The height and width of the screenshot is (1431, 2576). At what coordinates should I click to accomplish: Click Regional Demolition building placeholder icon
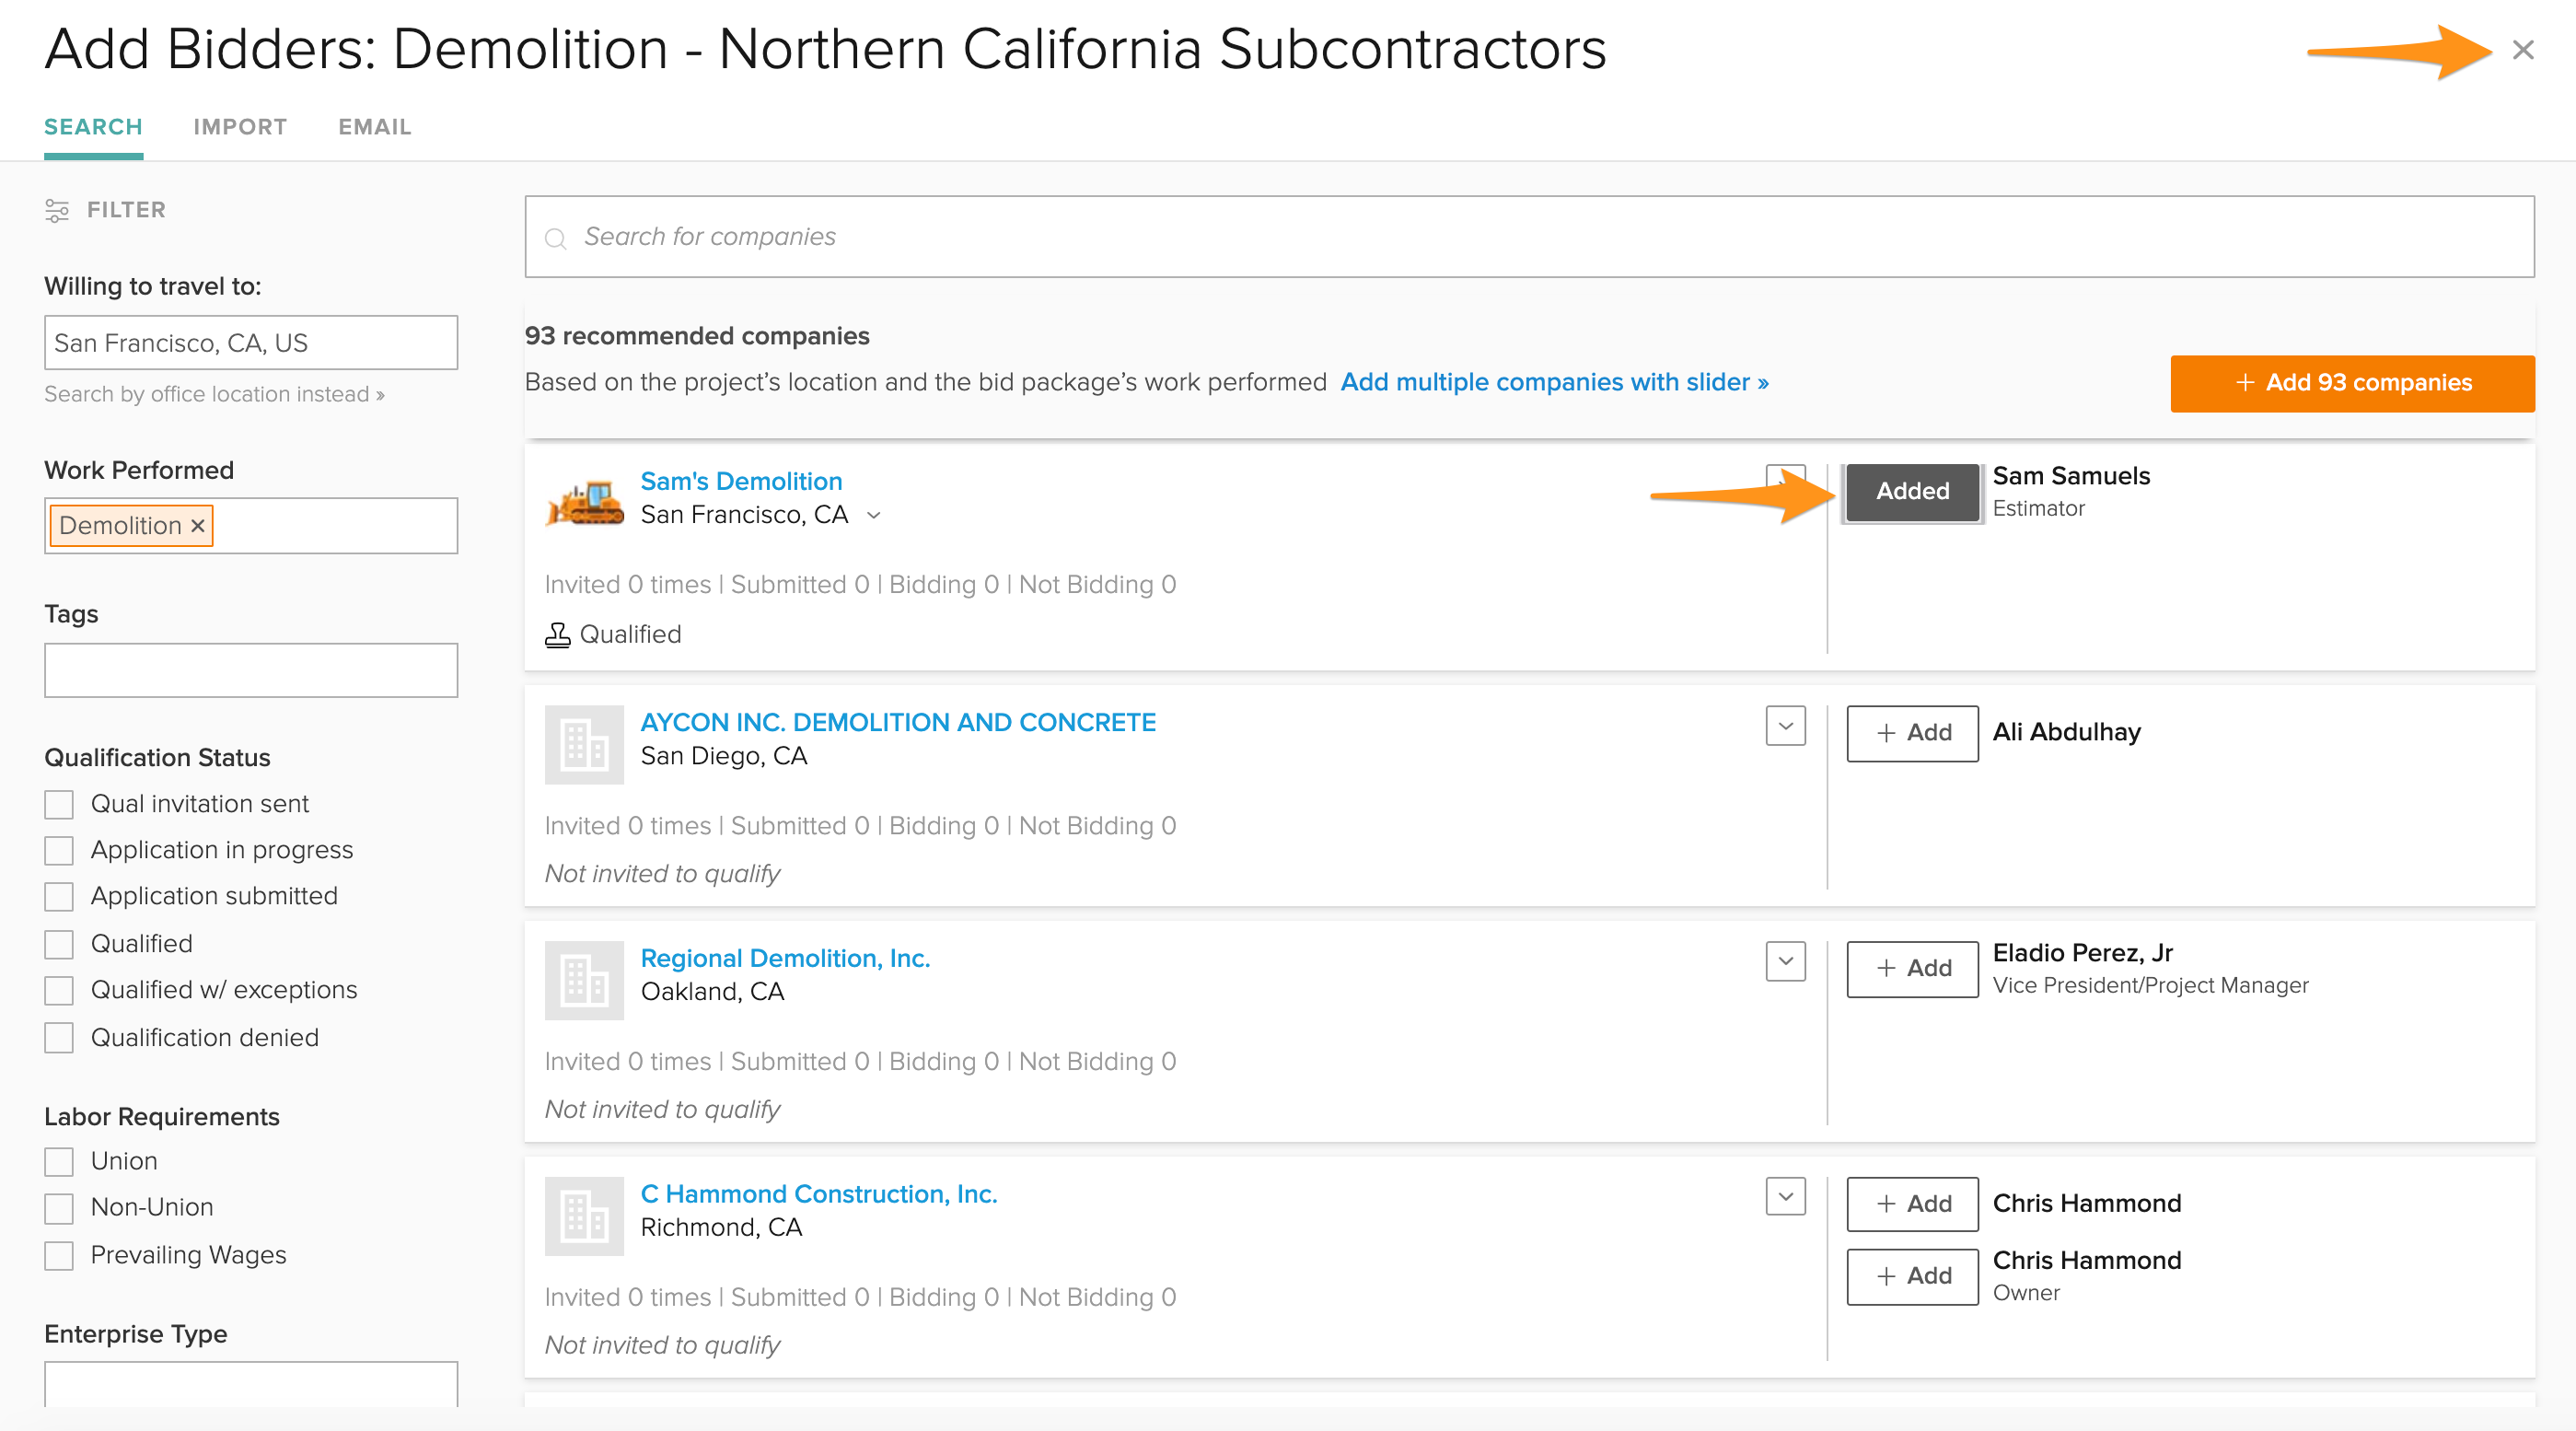point(584,980)
